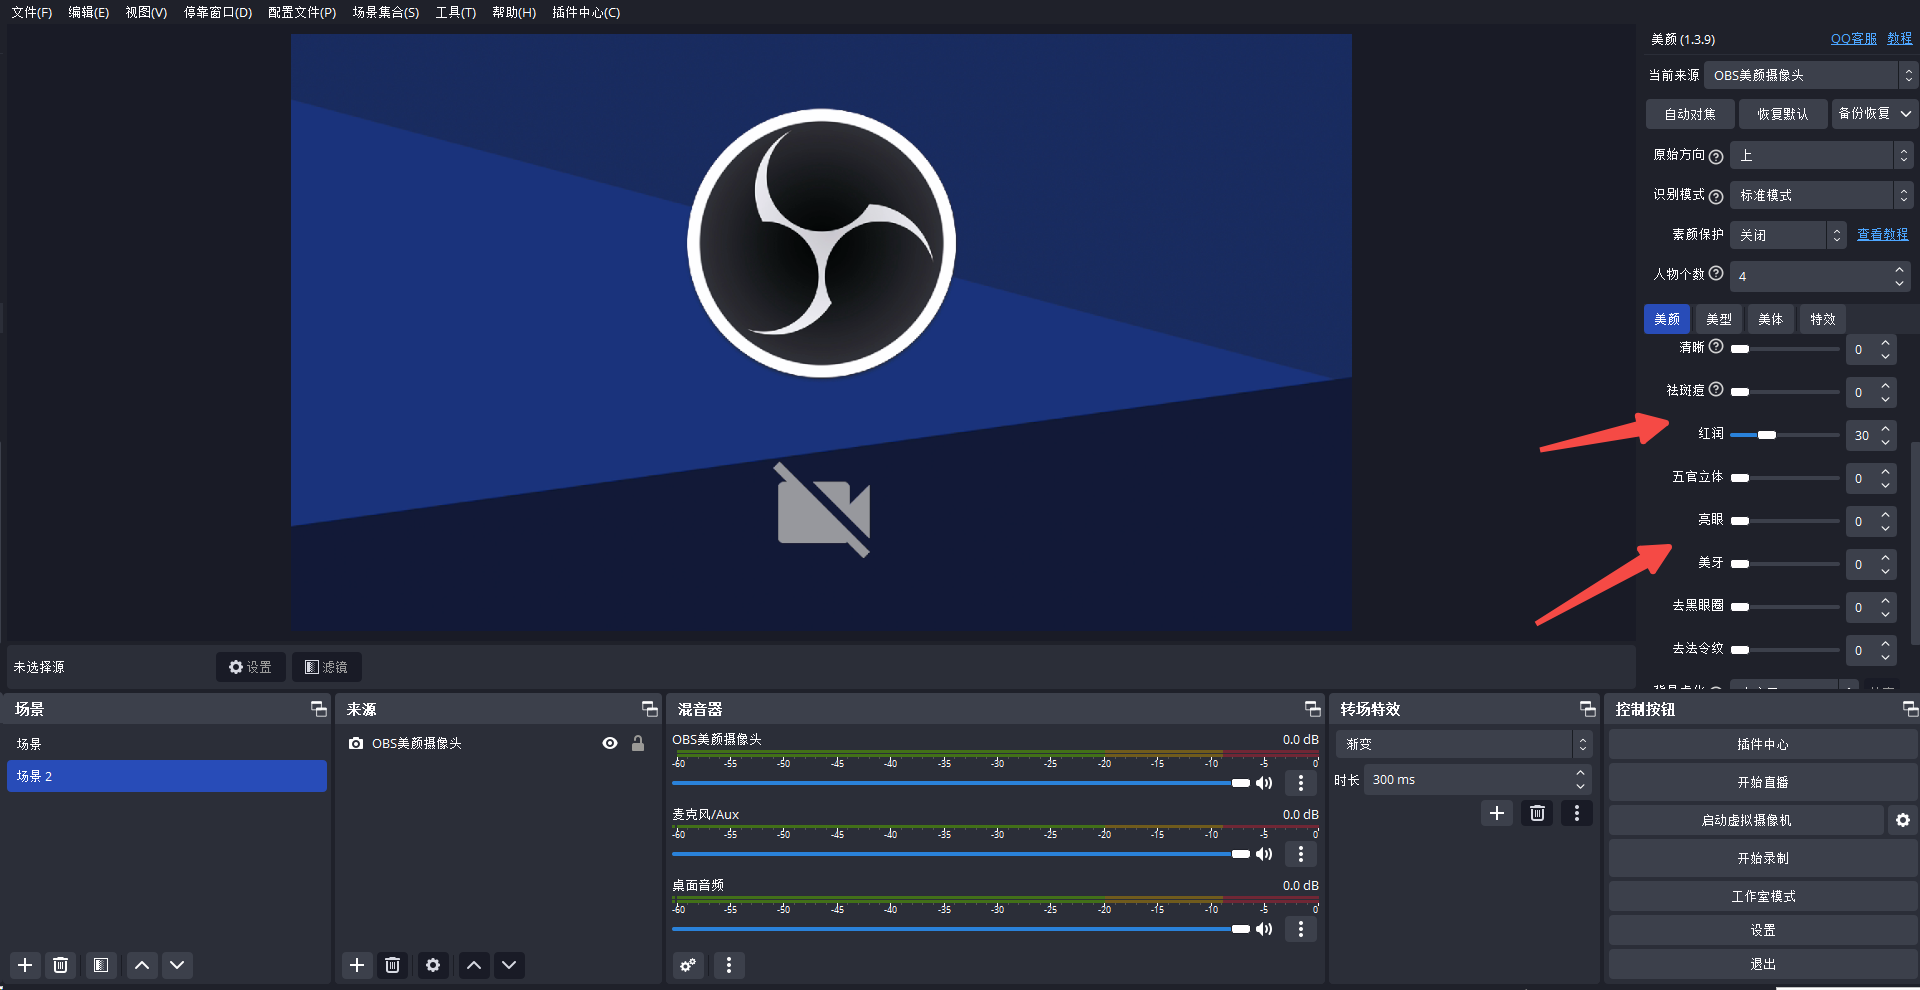Open 文件(F) menu
1920x990 pixels.
(32, 12)
